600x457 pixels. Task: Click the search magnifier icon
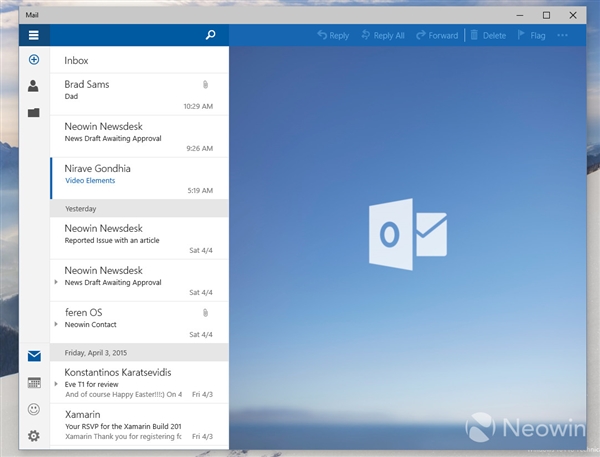pos(210,35)
